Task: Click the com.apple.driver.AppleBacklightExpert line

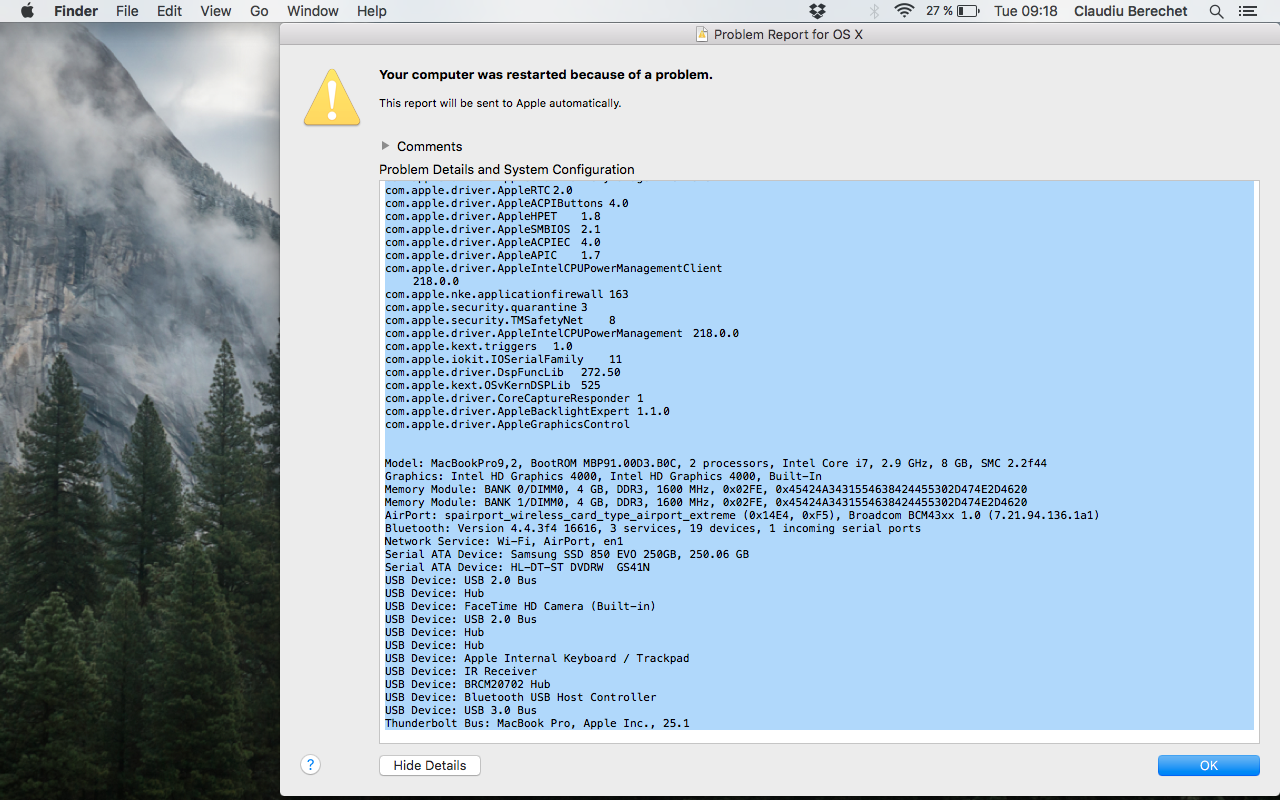Action: (527, 411)
